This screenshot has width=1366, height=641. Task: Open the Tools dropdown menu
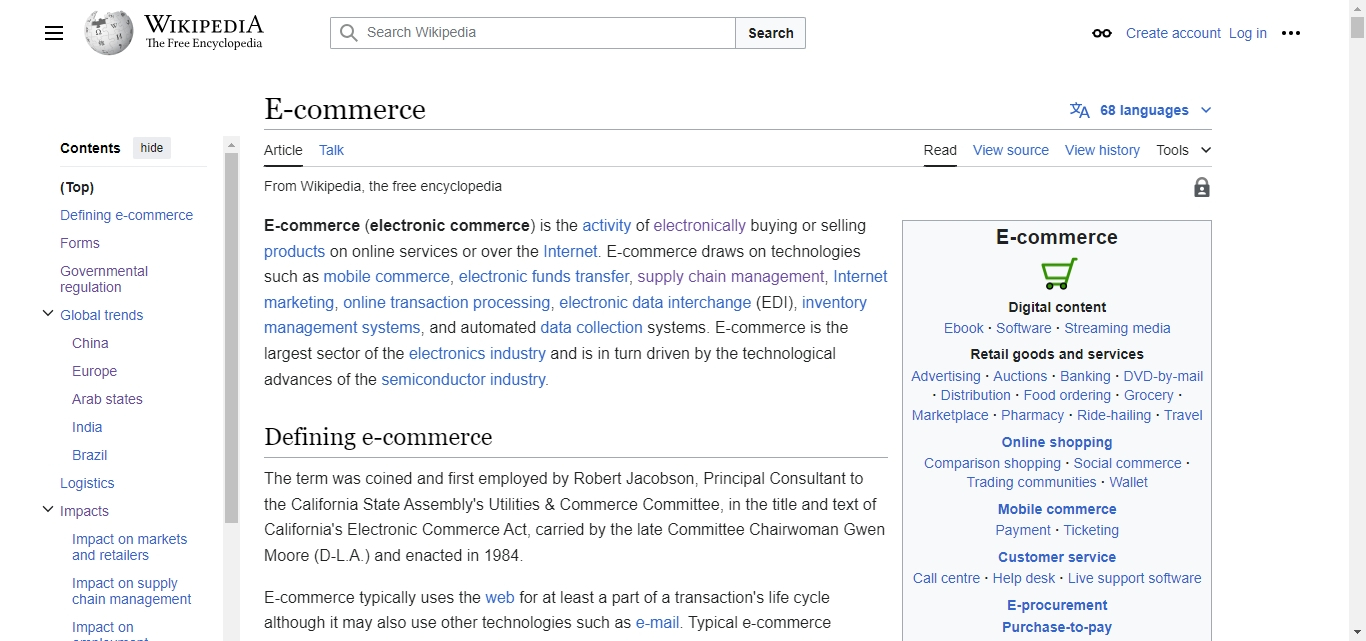1184,150
